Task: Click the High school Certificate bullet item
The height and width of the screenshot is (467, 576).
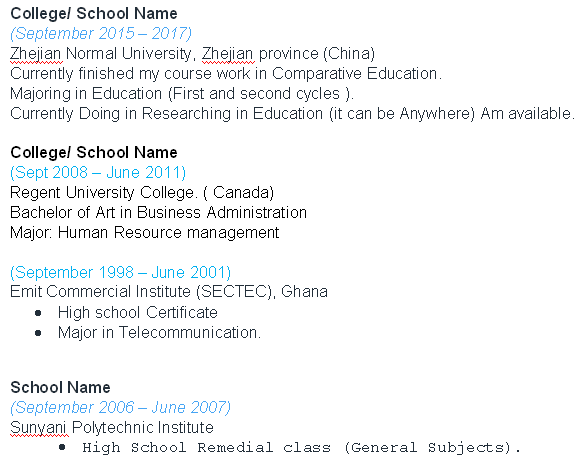Action: pyautogui.click(x=138, y=313)
